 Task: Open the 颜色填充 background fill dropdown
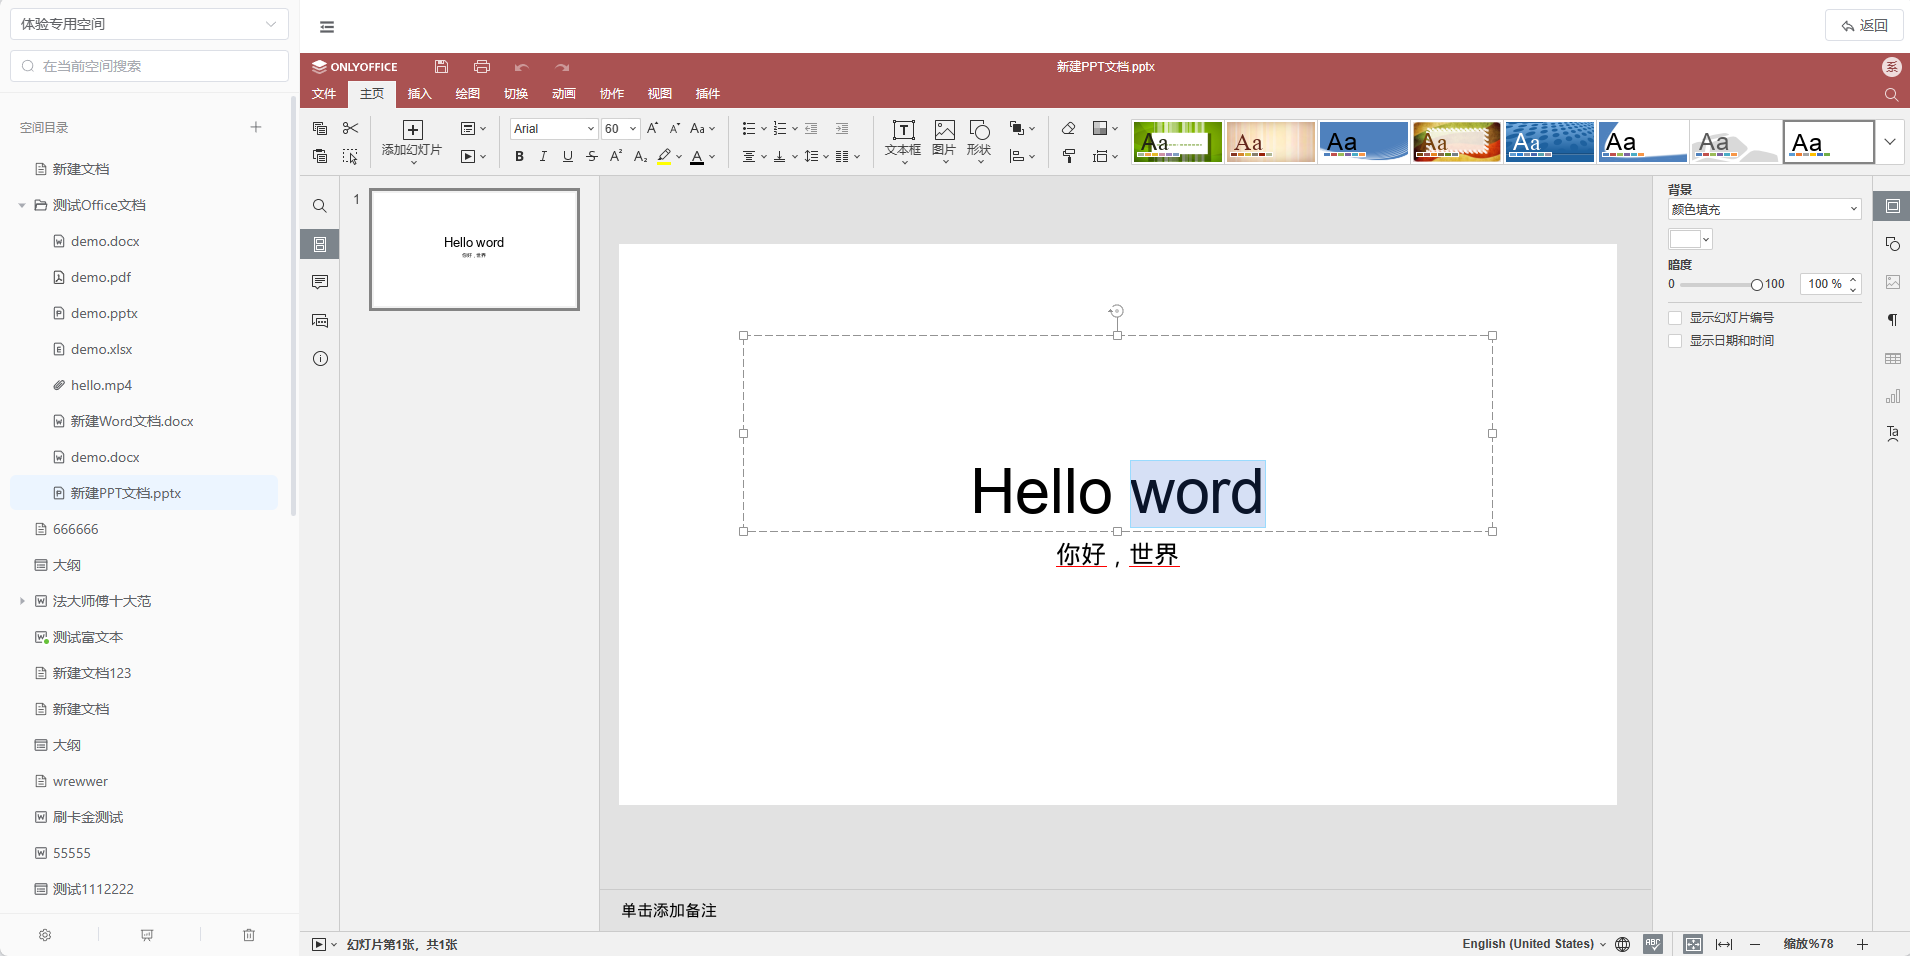click(1764, 210)
